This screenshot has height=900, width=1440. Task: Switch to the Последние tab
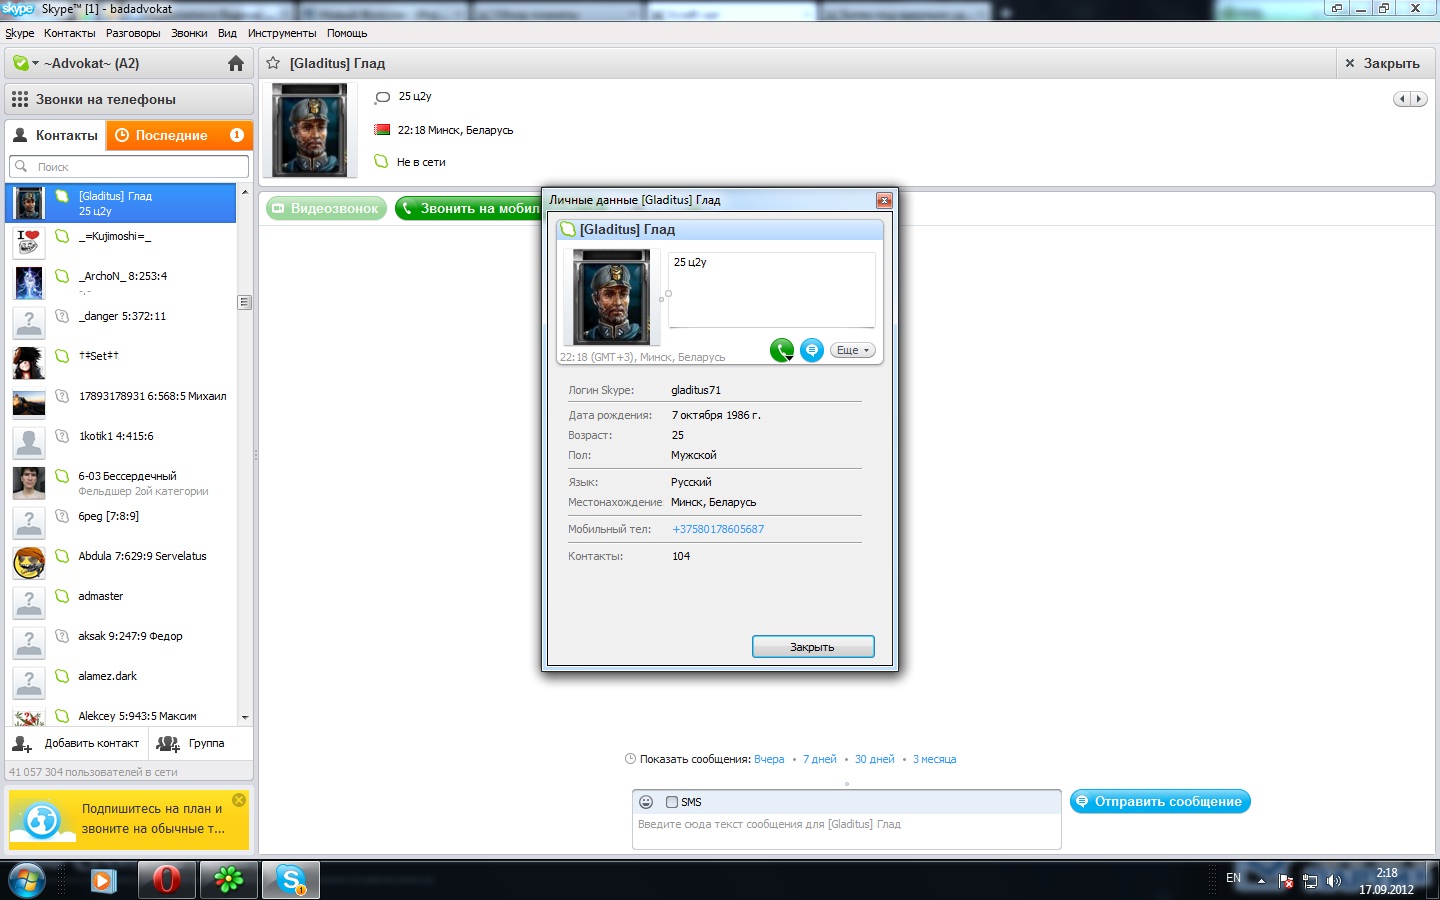click(x=179, y=135)
